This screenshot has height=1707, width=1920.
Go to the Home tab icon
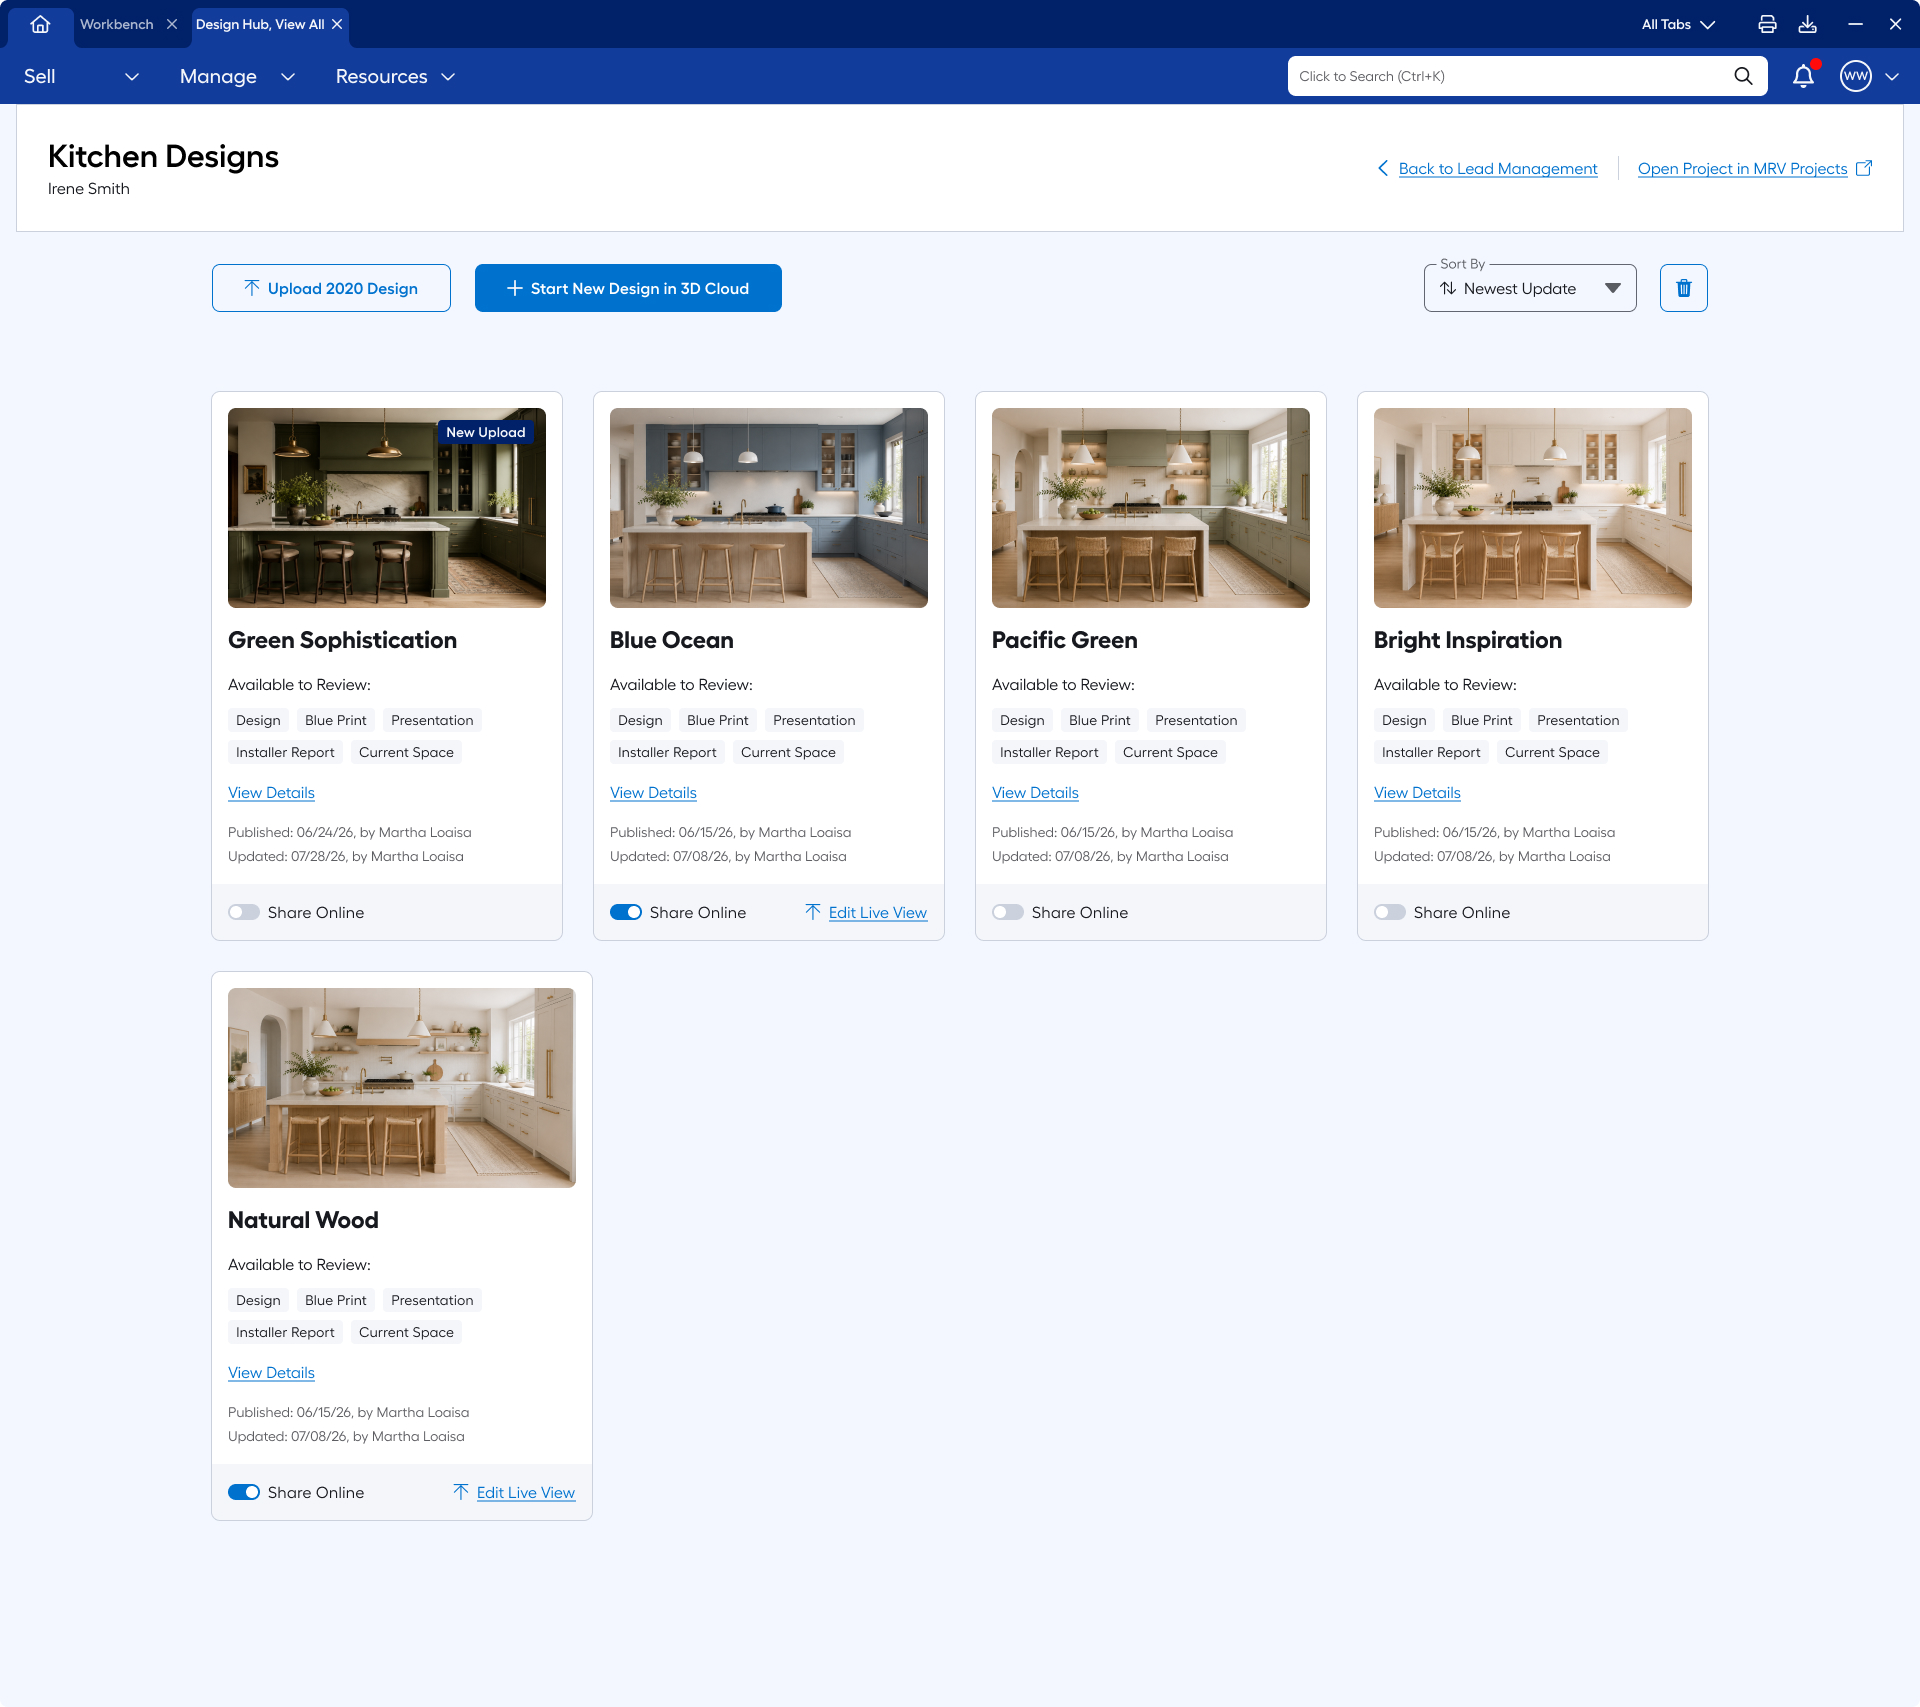click(x=40, y=24)
